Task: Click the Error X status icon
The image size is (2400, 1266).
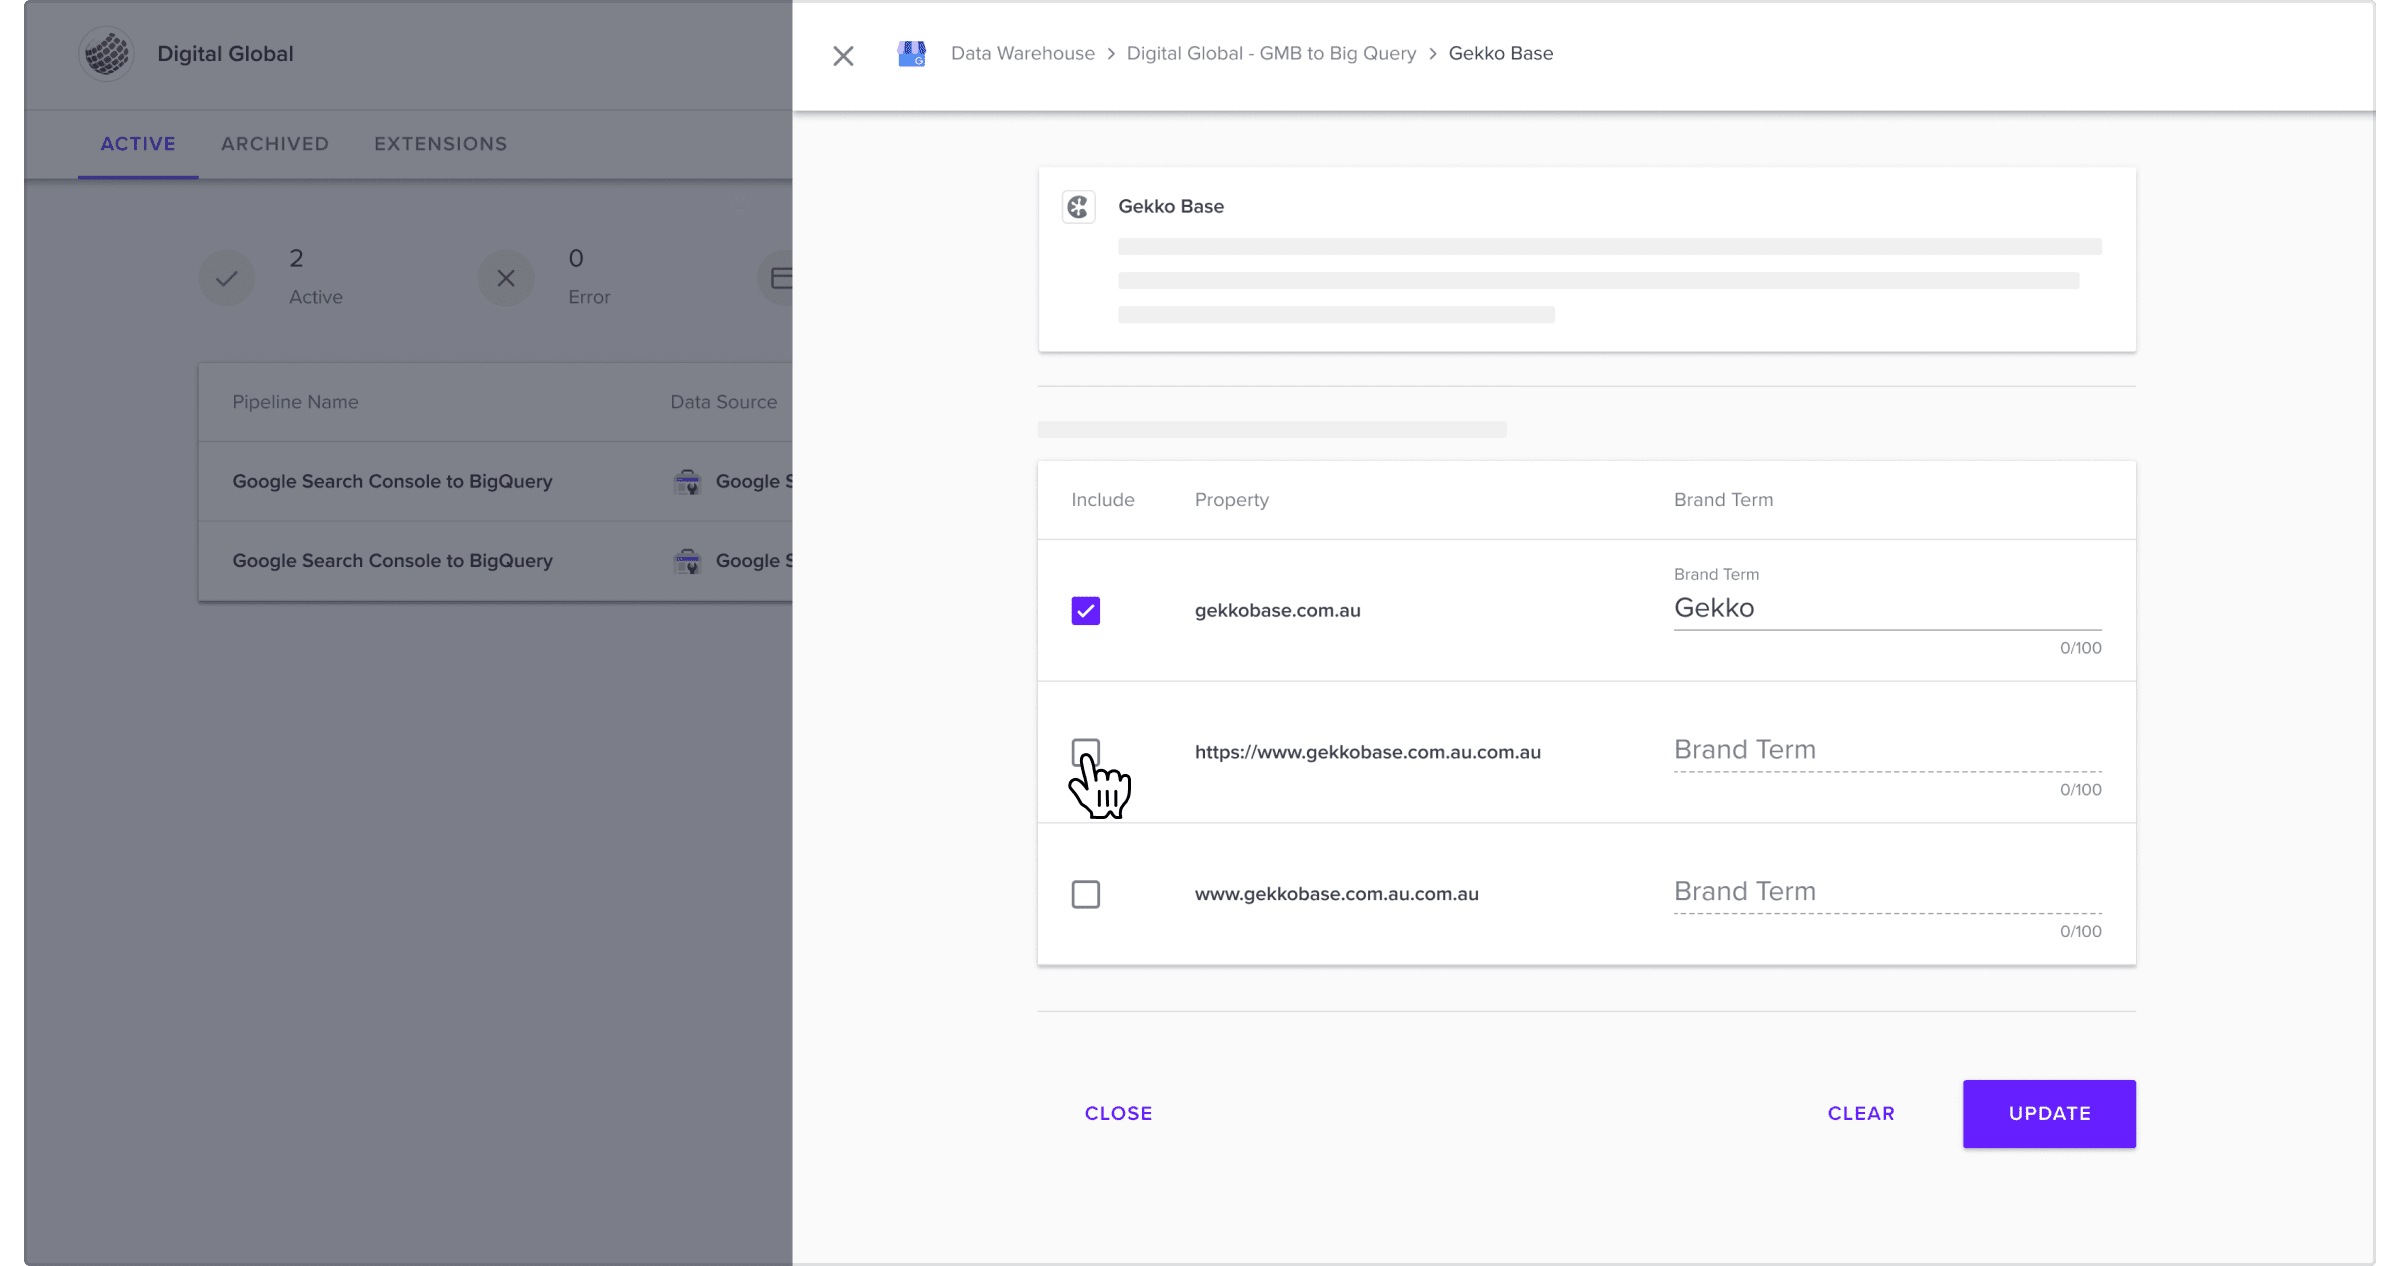Action: pyautogui.click(x=506, y=278)
